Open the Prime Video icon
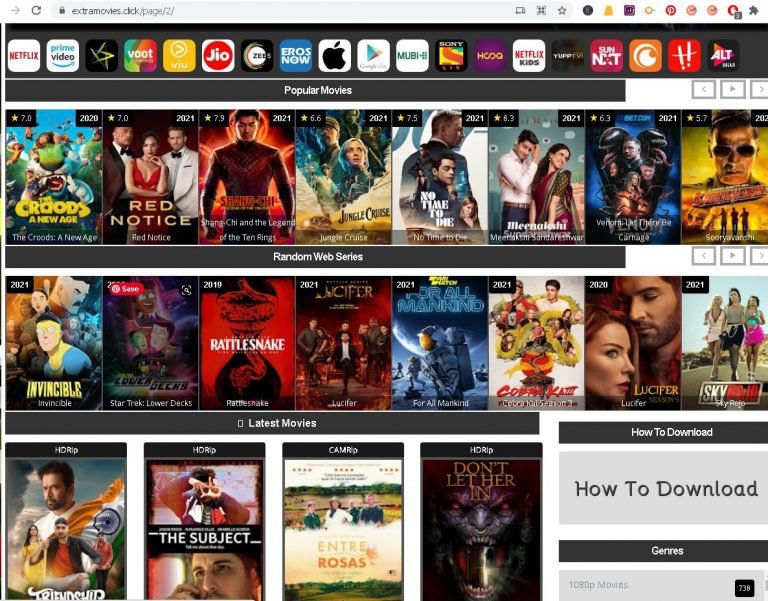Viewport: 768px width, 601px height. pos(63,56)
